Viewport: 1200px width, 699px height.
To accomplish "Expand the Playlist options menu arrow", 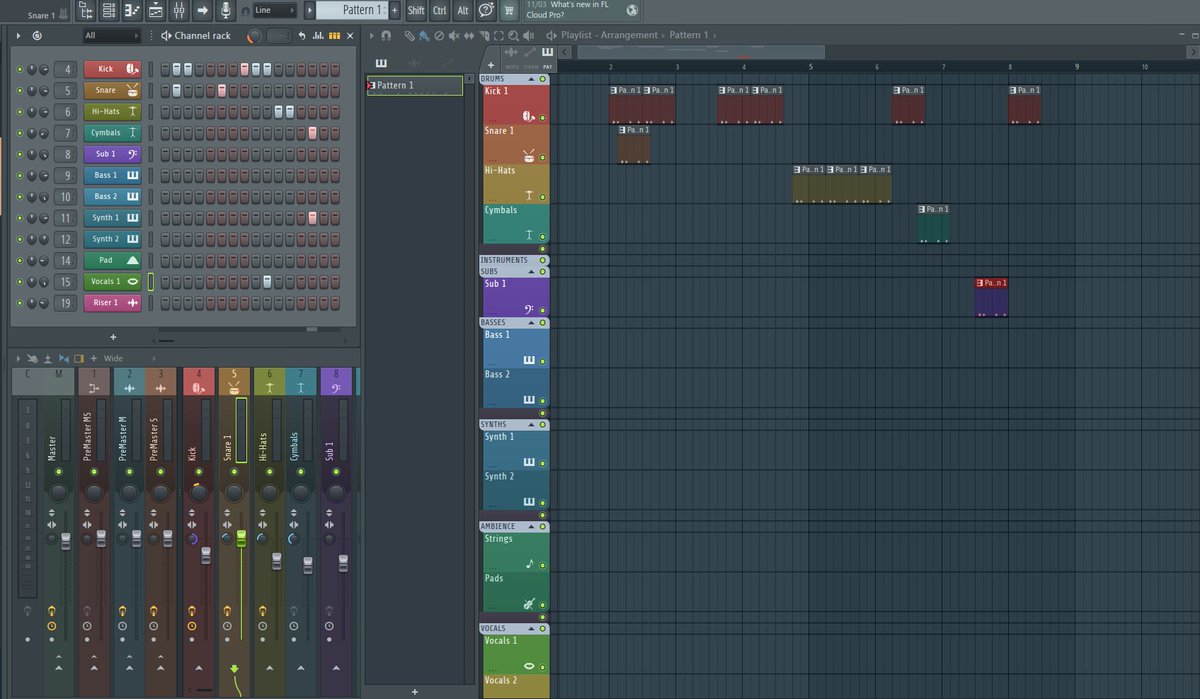I will tap(372, 36).
